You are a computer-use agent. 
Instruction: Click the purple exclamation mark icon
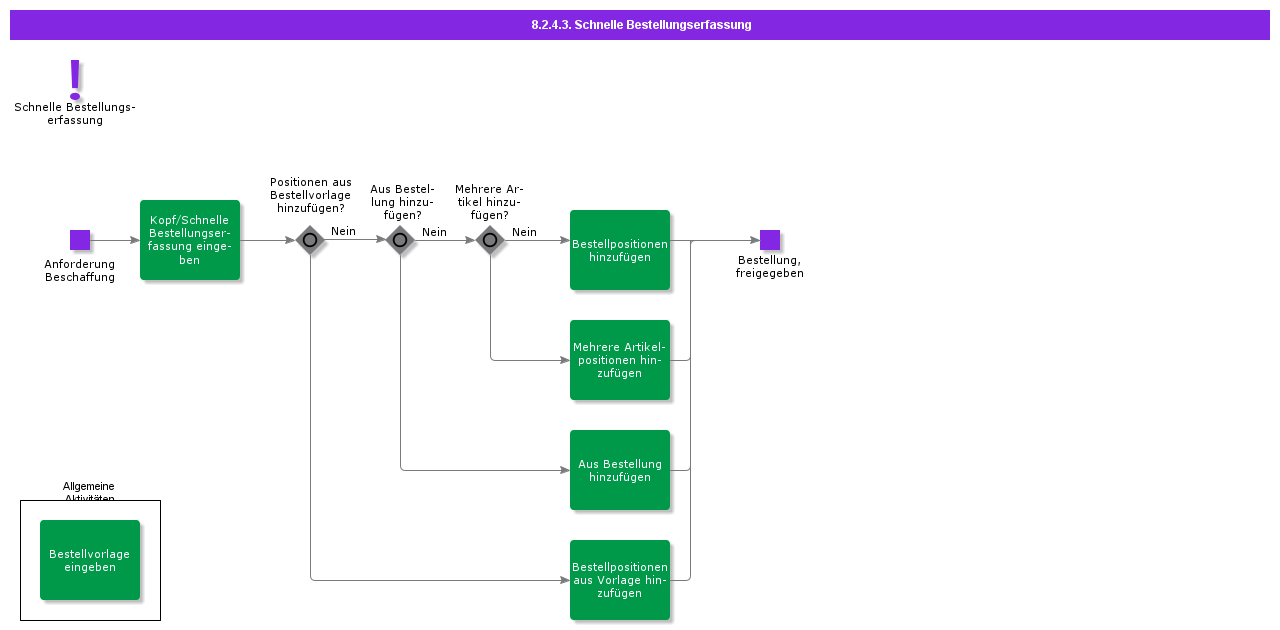(x=75, y=79)
